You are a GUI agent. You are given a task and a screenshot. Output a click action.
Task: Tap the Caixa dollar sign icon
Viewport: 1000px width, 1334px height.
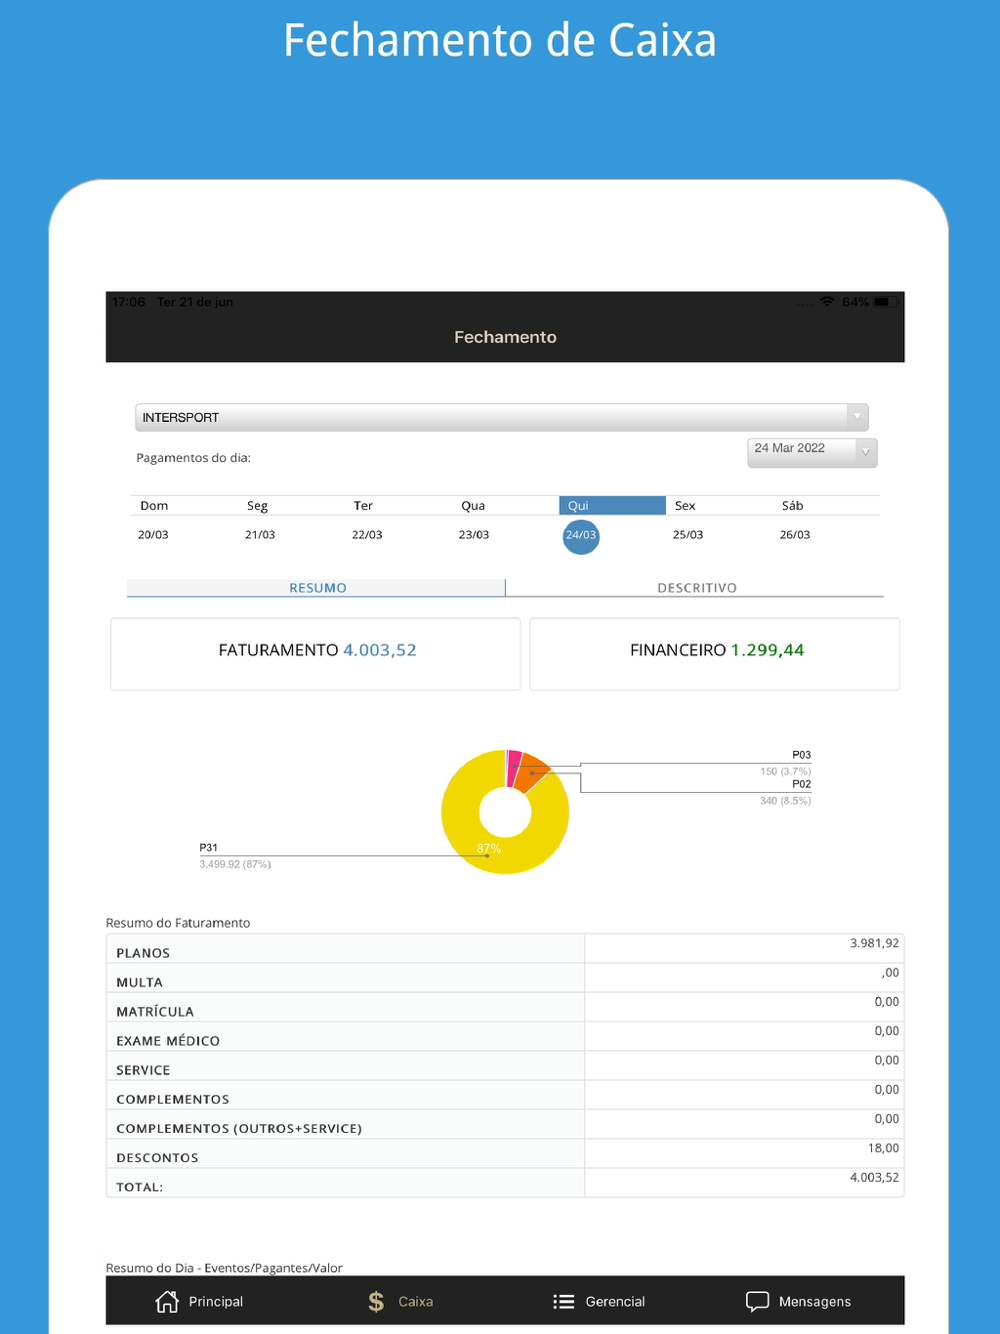click(376, 1301)
